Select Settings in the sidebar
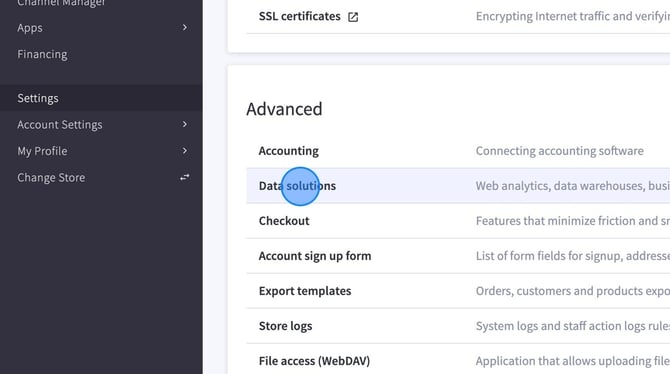Image resolution: width=670 pixels, height=374 pixels. tap(38, 98)
